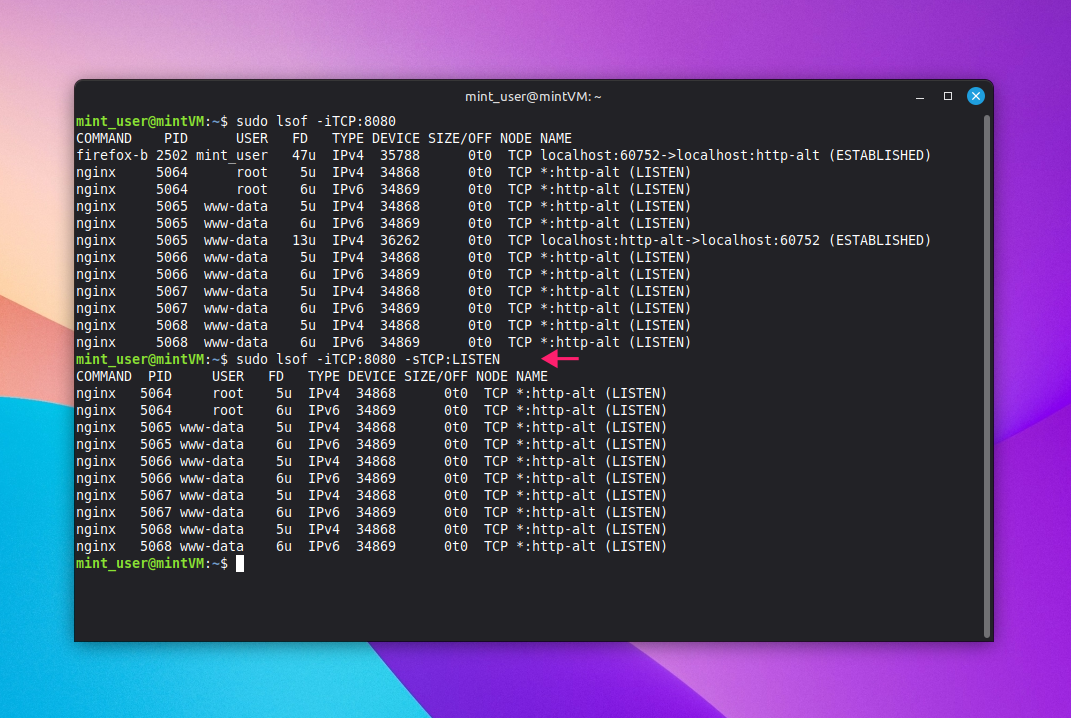1071x718 pixels.
Task: Click the second output's DEVICE header
Action: point(372,376)
